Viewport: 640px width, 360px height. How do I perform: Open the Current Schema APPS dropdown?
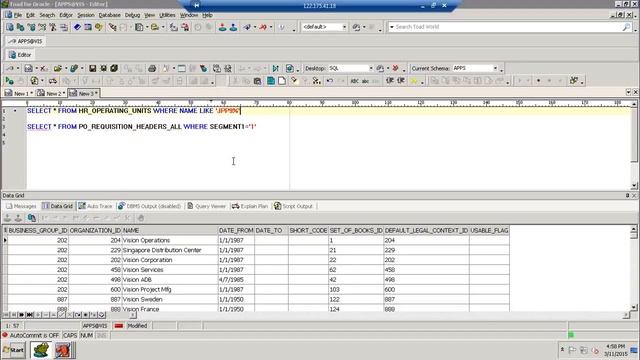click(495, 68)
